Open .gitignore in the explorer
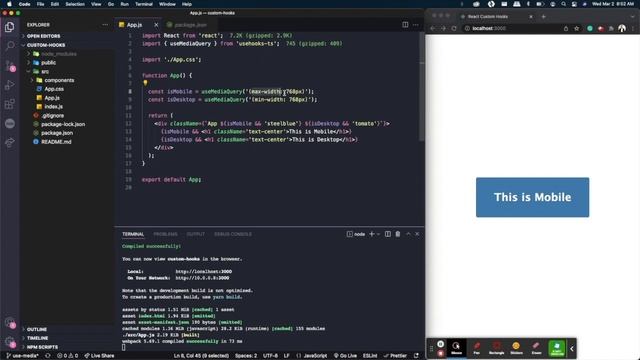640x360 pixels. [53, 116]
